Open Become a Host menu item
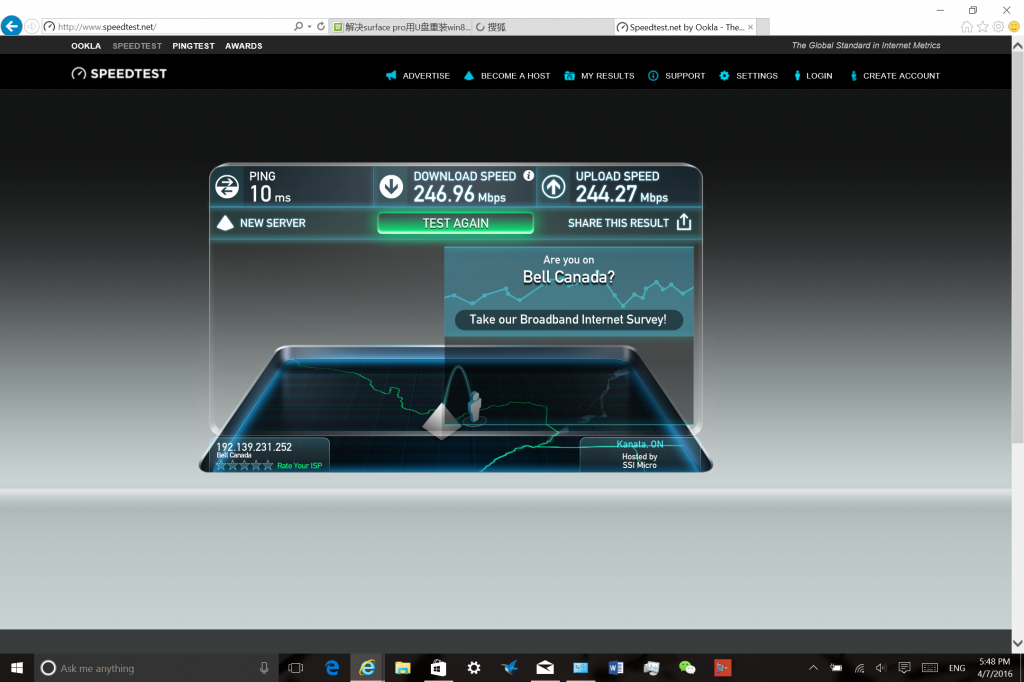 coord(507,76)
